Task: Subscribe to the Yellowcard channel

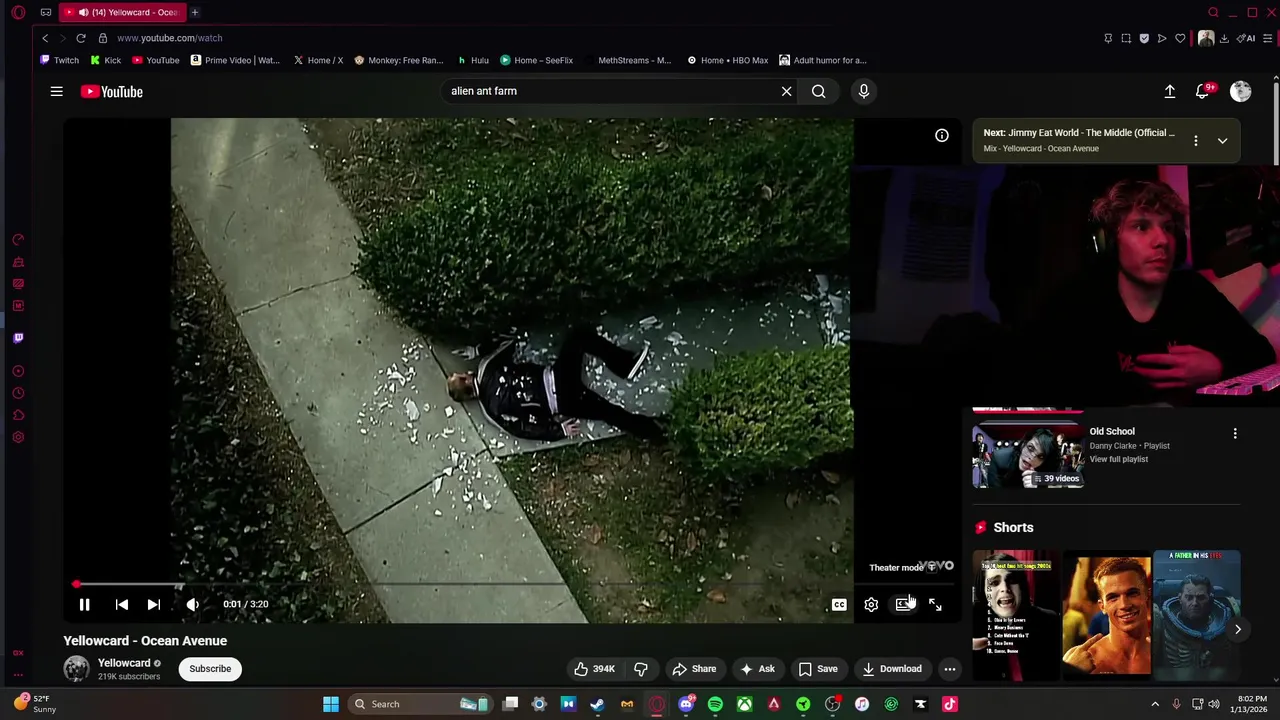Action: (x=210, y=669)
